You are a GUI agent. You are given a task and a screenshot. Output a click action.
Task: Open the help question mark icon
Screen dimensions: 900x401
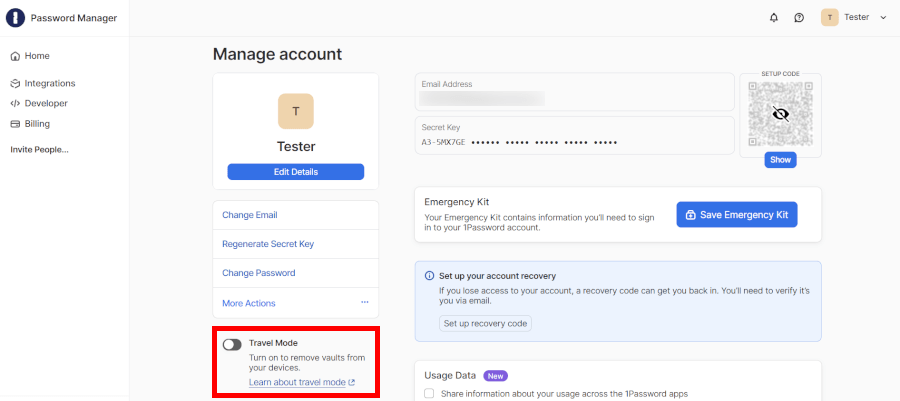tap(799, 18)
